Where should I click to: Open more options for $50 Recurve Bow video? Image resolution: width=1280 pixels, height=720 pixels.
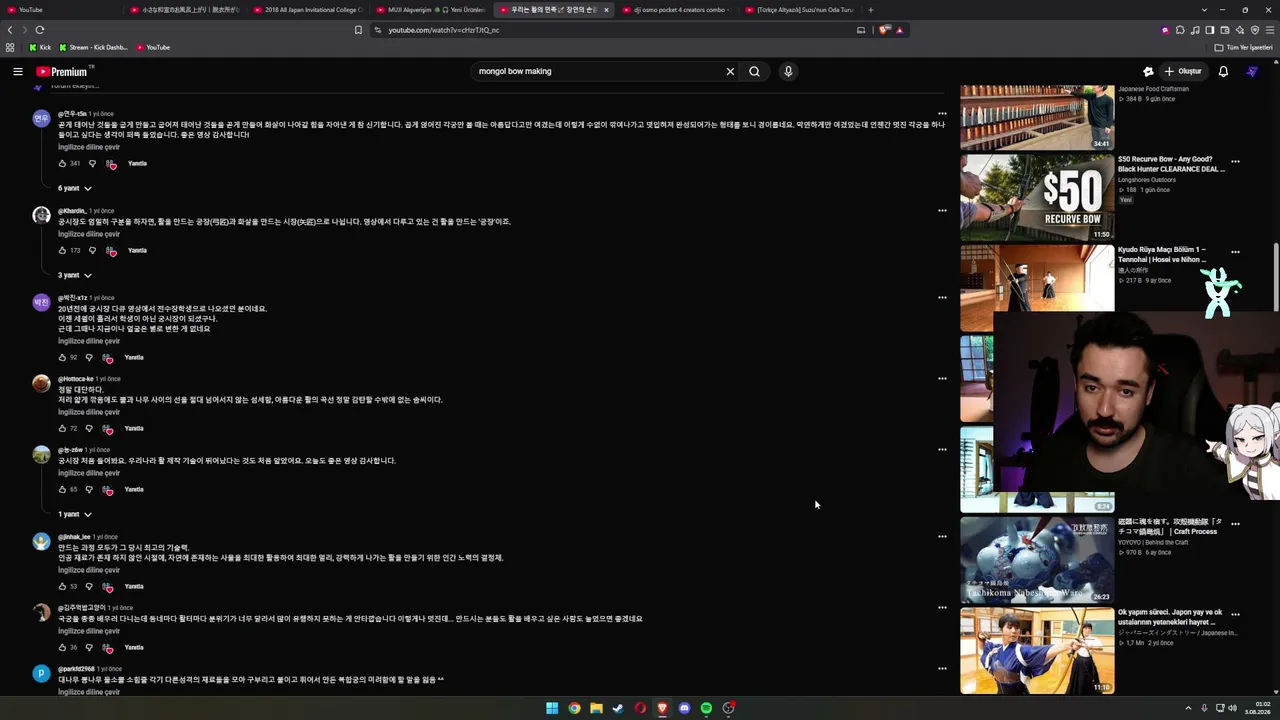(1235, 161)
